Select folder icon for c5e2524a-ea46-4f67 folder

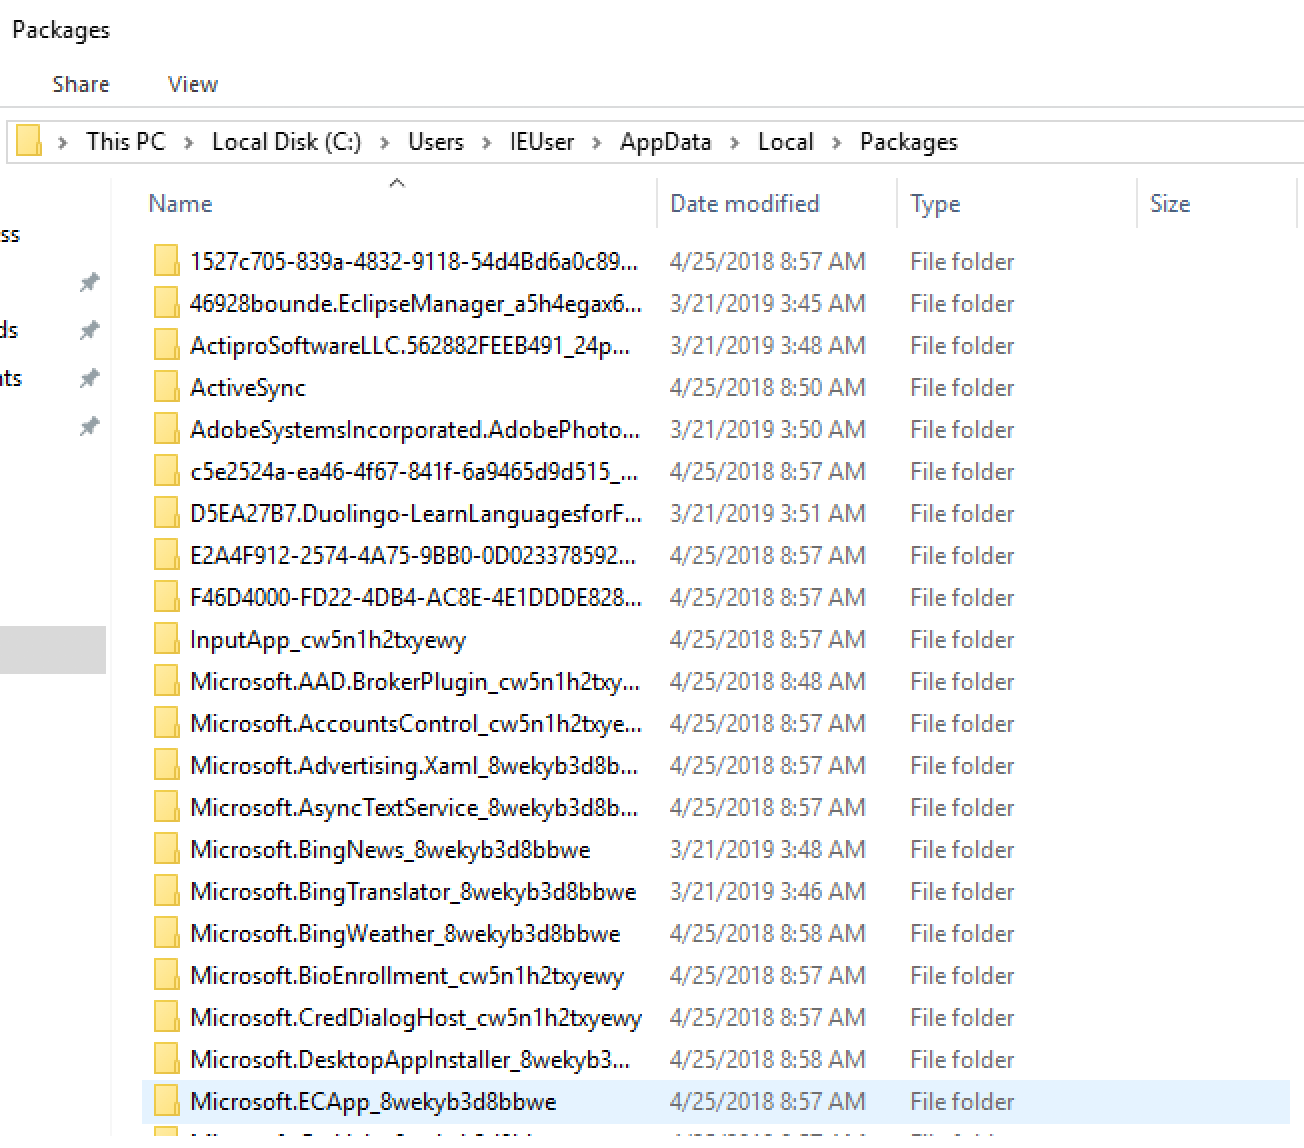click(x=166, y=471)
